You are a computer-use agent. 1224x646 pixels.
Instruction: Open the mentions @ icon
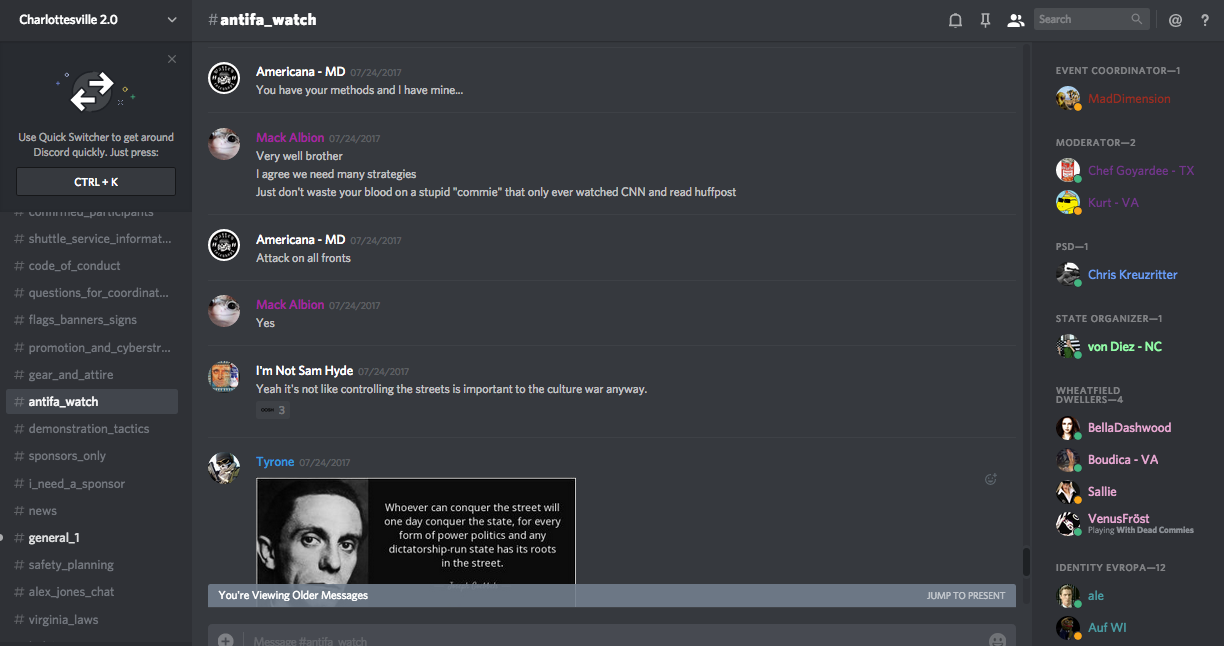[x=1175, y=20]
